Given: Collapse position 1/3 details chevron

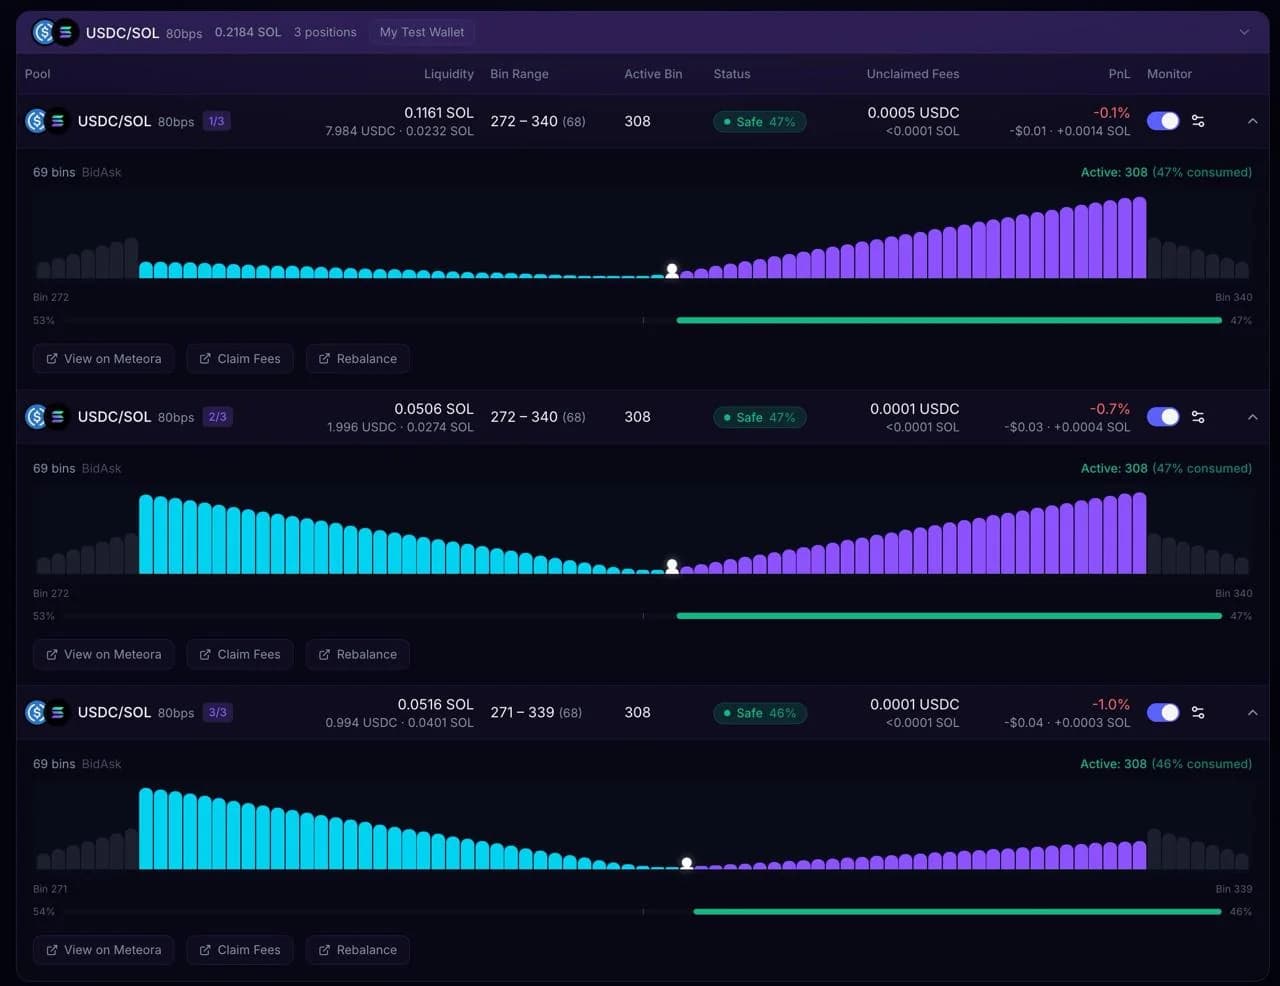Looking at the screenshot, I should tap(1252, 121).
